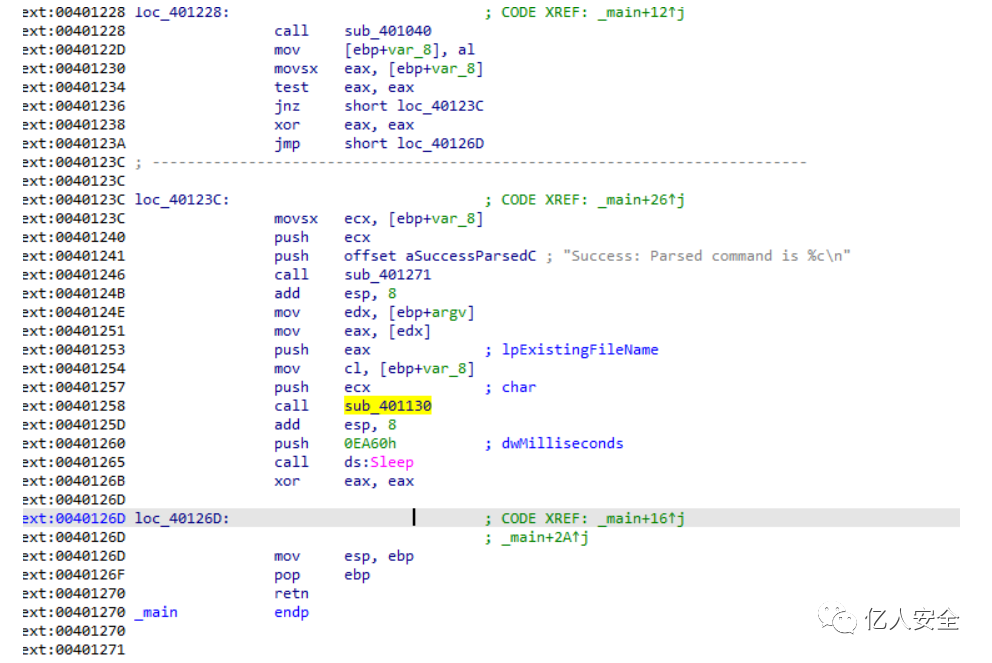Click the 'endp' keyword
992x663 pixels.
[x=292, y=612]
